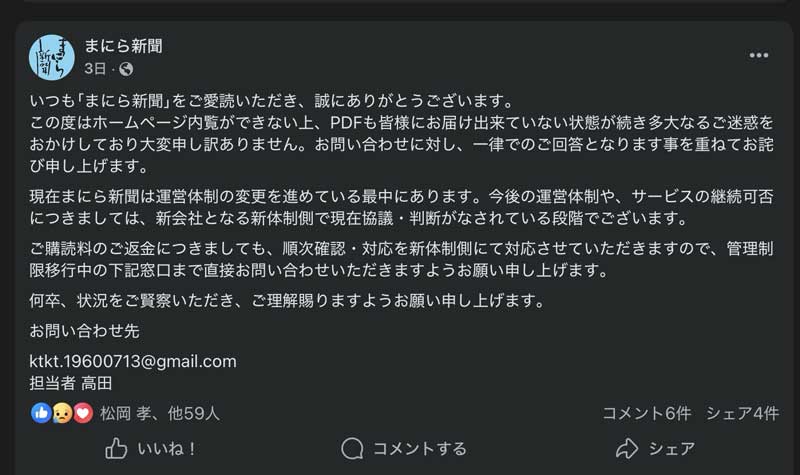Expand the コメント6件 comments
Image resolution: width=800 pixels, height=475 pixels.
coord(647,412)
